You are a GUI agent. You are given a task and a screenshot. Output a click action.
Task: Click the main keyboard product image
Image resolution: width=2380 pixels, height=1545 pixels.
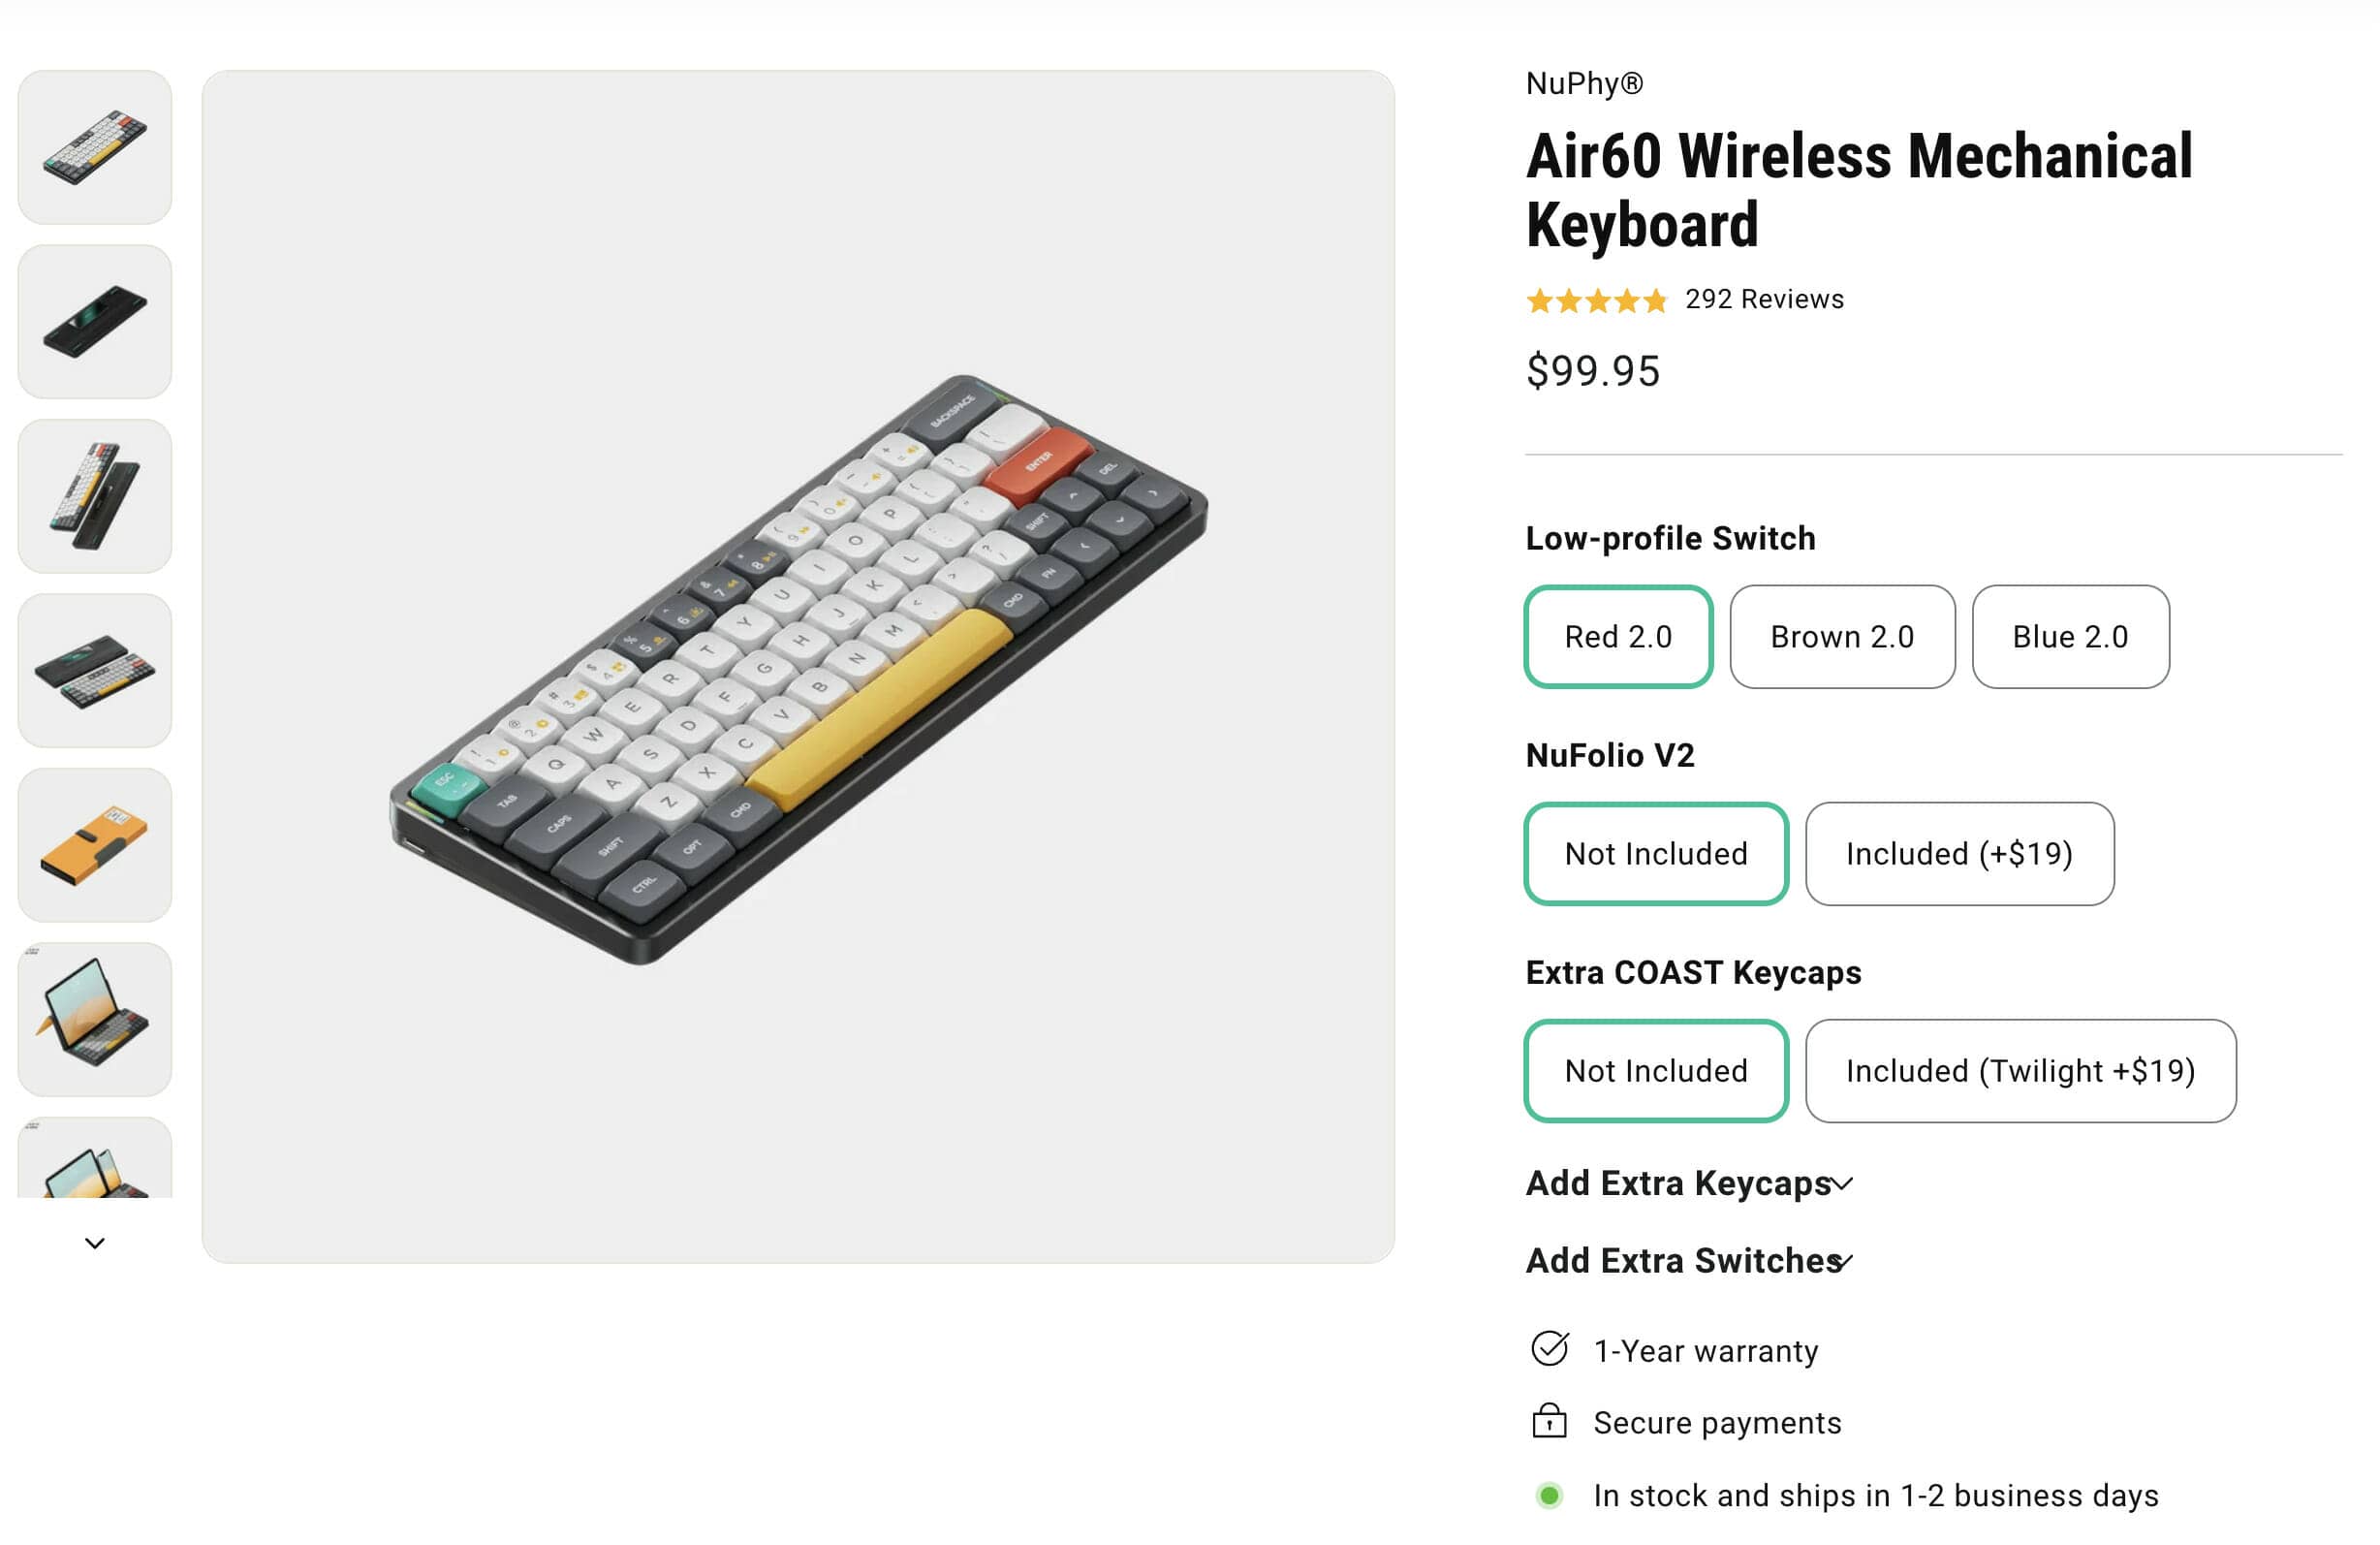[797, 666]
